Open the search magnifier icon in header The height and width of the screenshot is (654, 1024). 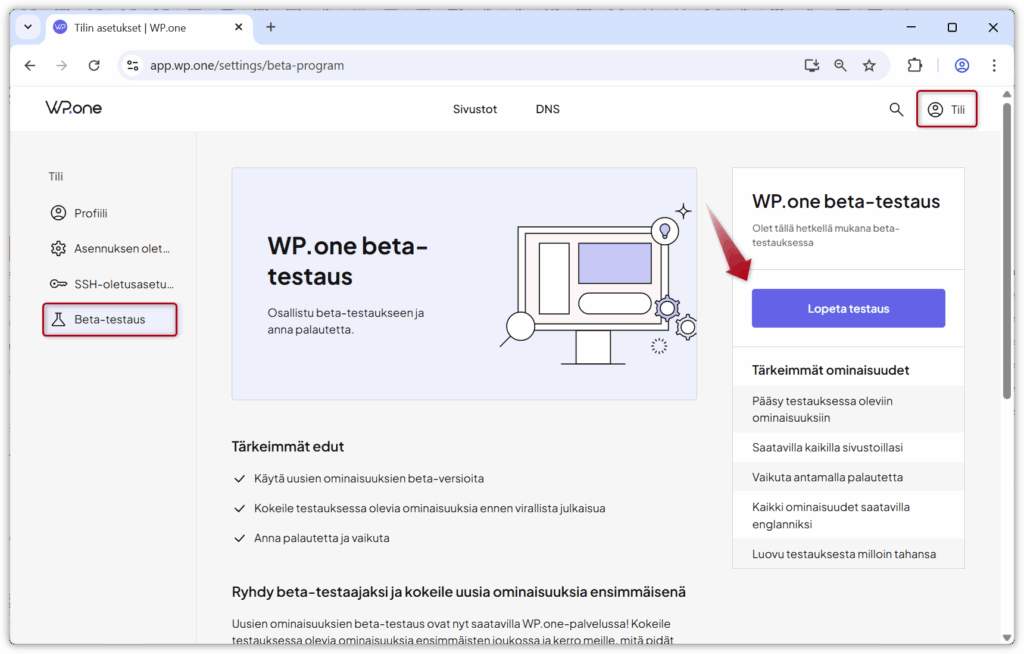click(896, 109)
